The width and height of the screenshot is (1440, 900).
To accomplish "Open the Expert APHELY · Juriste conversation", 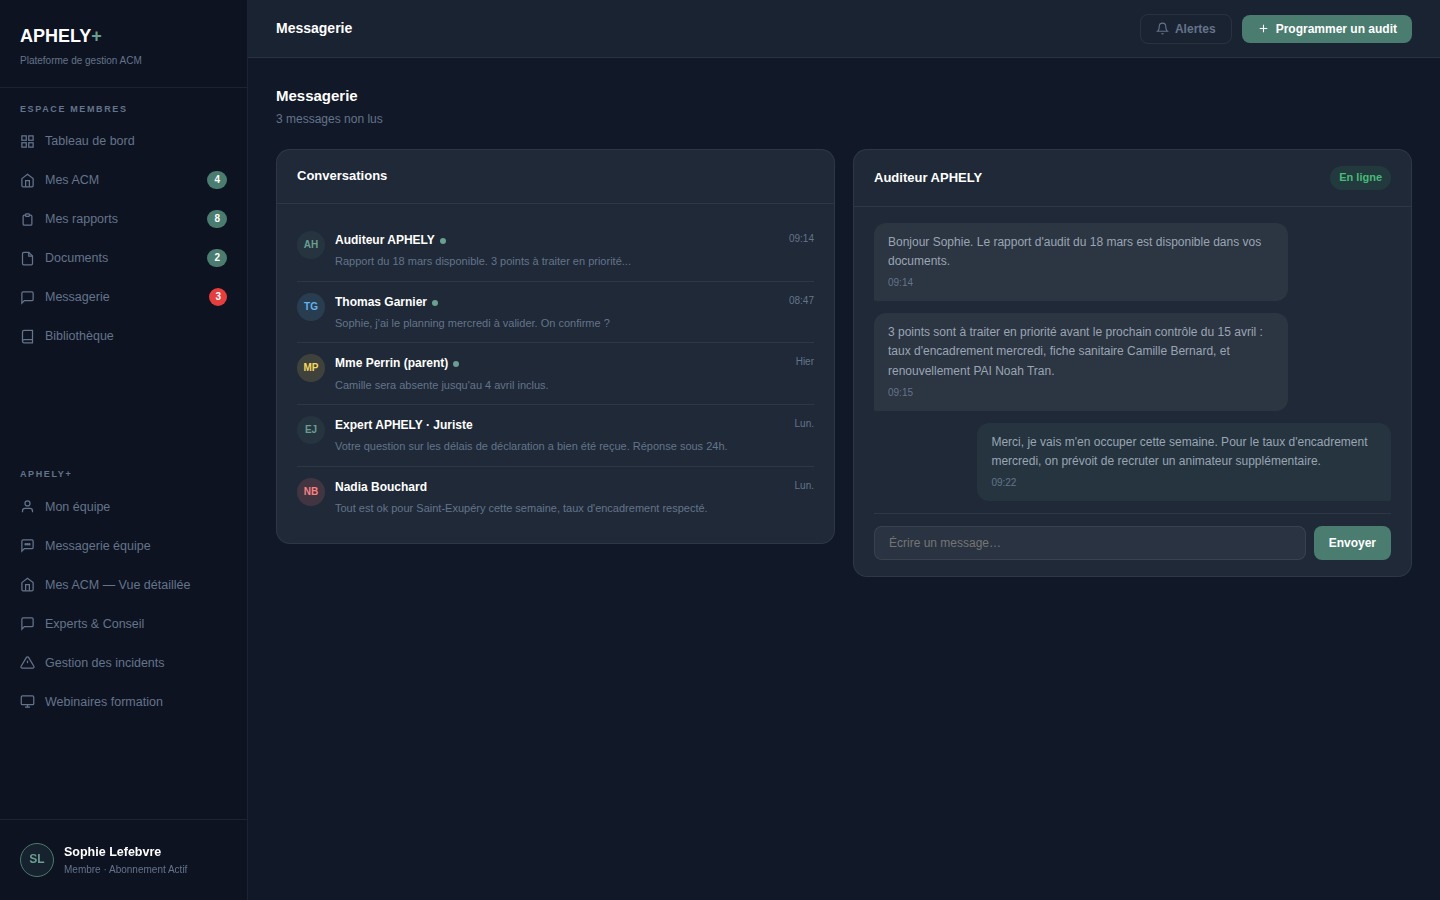I will coord(555,435).
